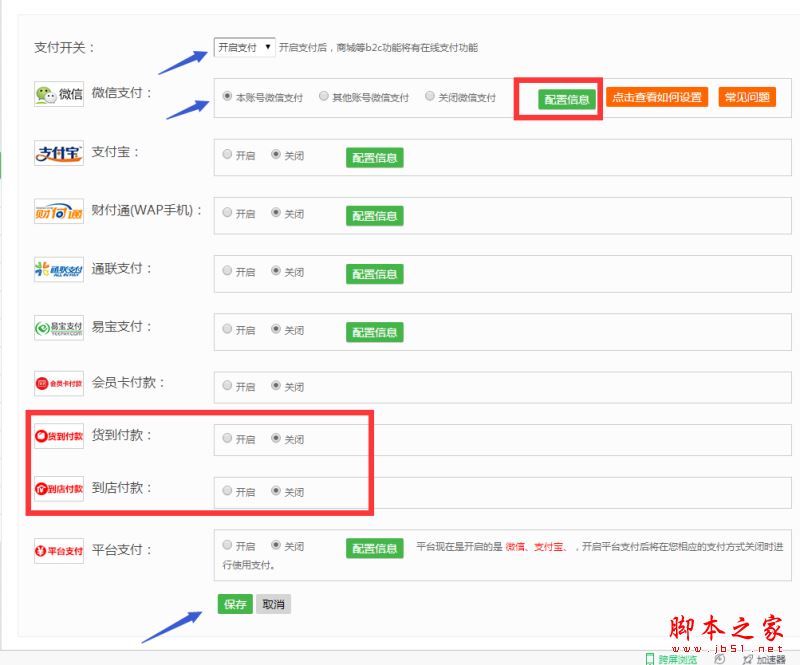Click the 支付开关 label text
This screenshot has width=800, height=665.
tap(64, 47)
